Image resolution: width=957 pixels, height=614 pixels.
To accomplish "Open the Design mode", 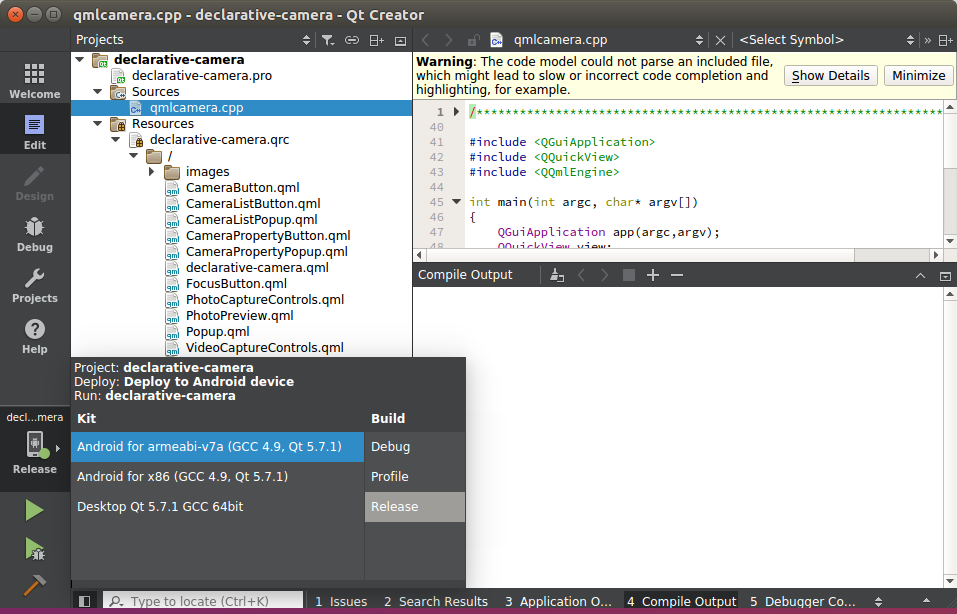I will point(34,183).
